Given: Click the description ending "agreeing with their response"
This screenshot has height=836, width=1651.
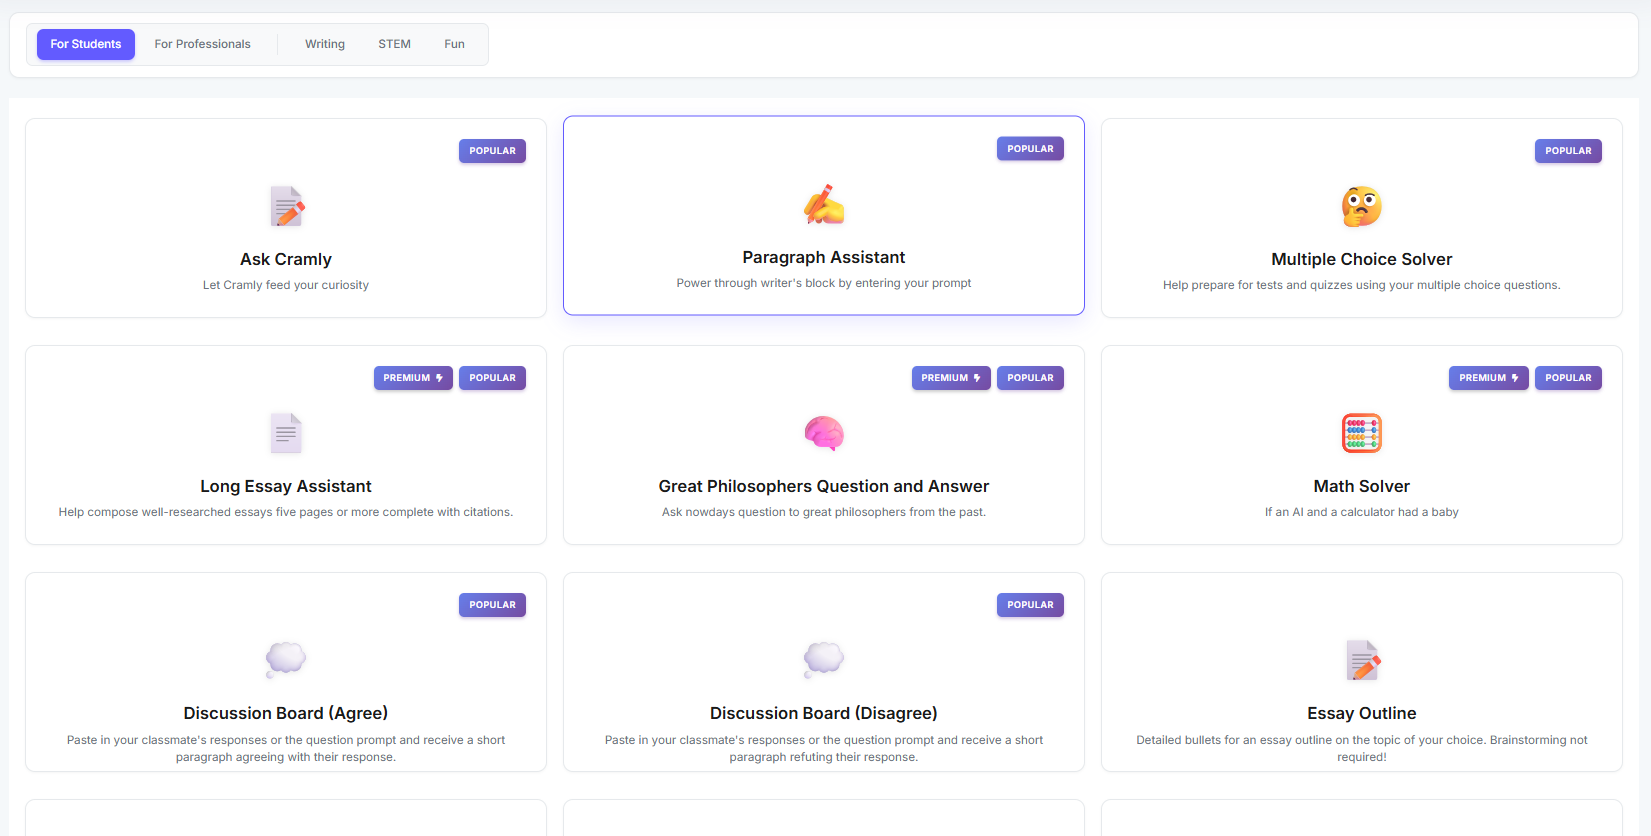Looking at the screenshot, I should pos(286,749).
